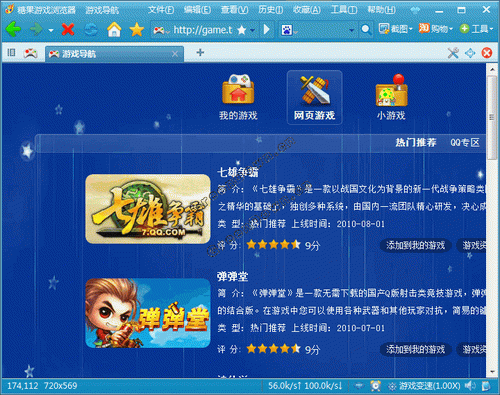Viewport: 500px width, 395px height.
Task: Open 我的游戏 category
Action: point(238,97)
